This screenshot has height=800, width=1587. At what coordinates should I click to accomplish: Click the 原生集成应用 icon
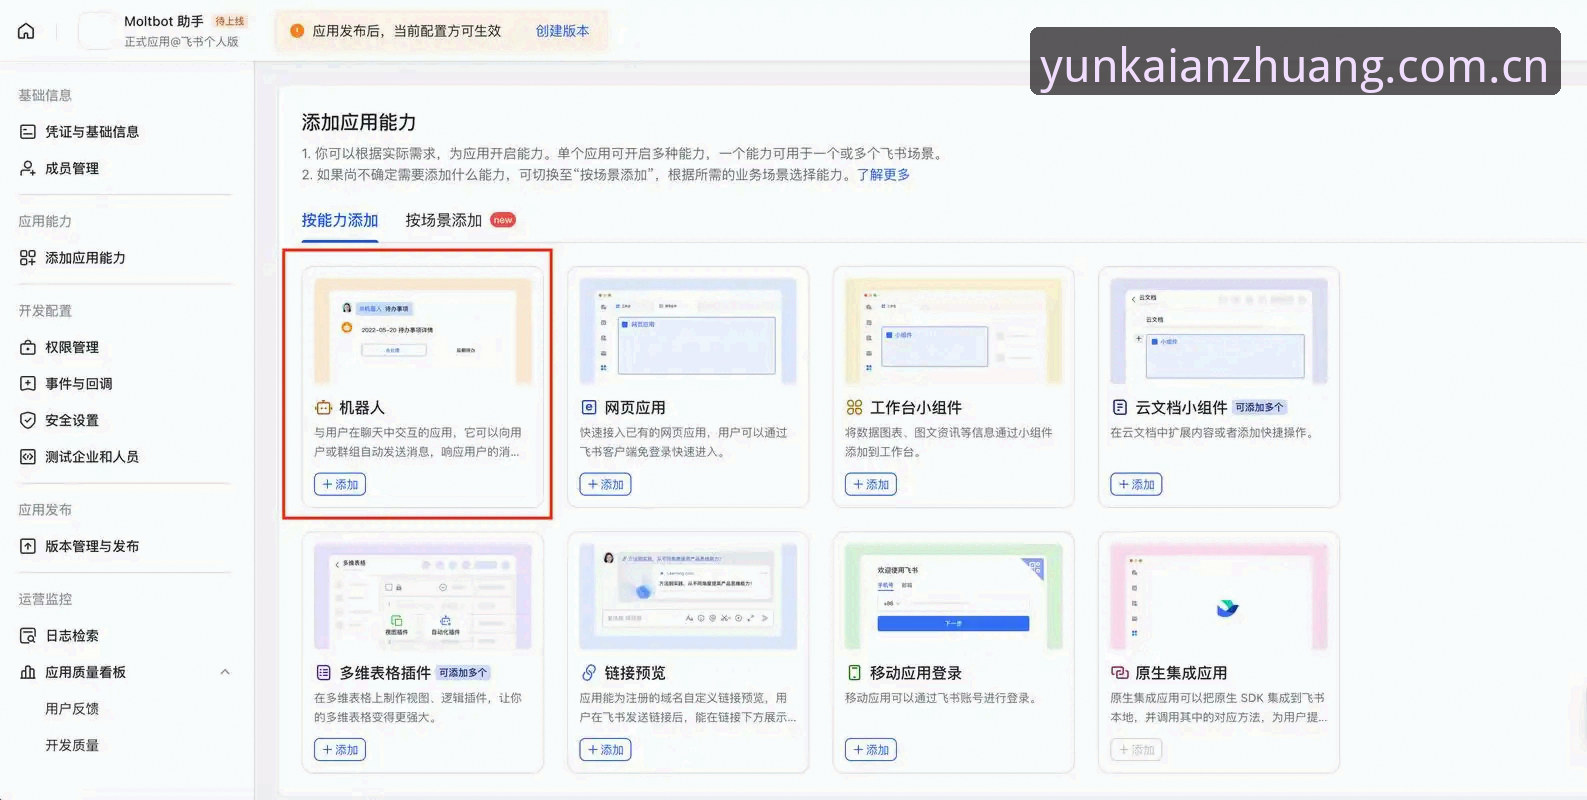[1120, 673]
